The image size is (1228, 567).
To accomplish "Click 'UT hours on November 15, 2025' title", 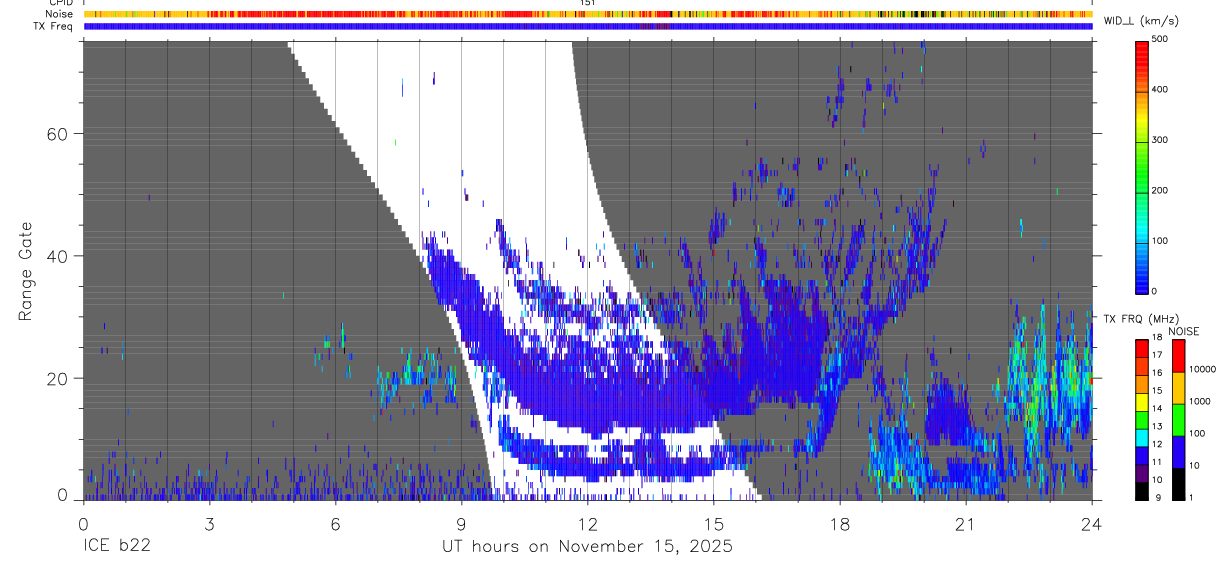I will (x=588, y=547).
